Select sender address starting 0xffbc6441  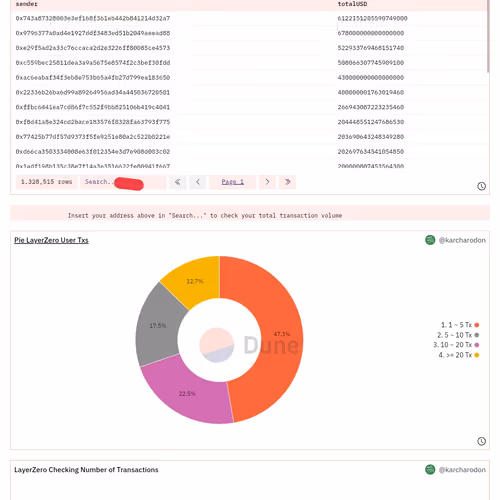pos(93,107)
